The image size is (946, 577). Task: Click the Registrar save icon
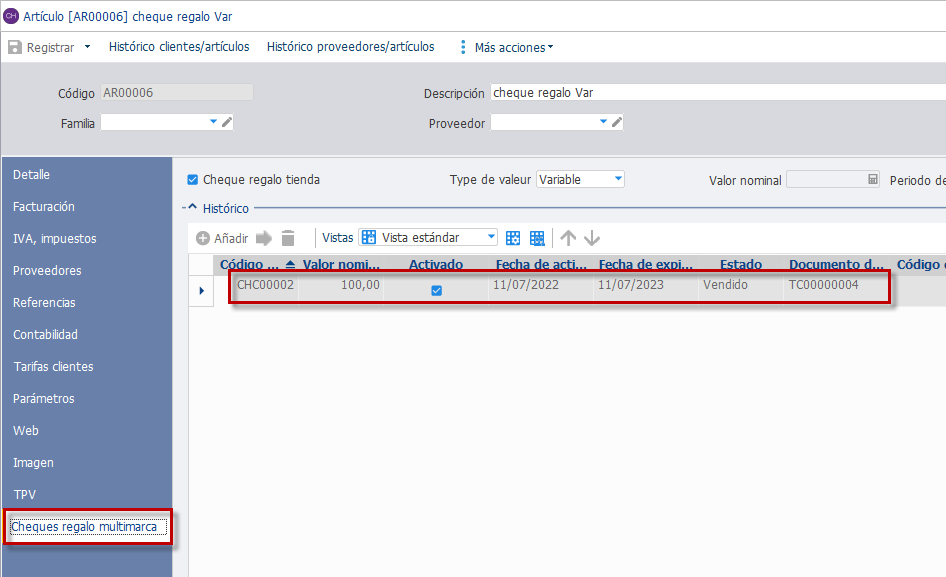[14, 47]
